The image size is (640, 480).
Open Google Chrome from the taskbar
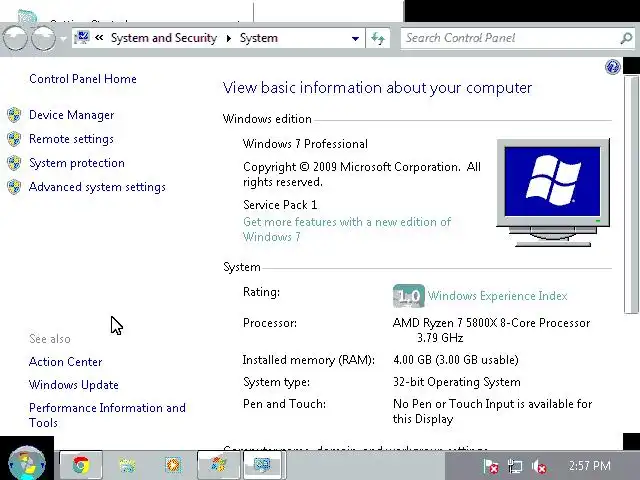tap(81, 465)
